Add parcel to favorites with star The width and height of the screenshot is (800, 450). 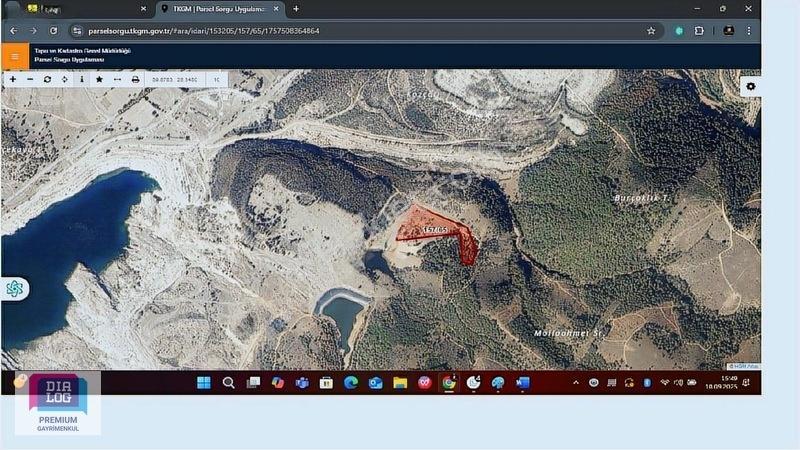click(99, 80)
